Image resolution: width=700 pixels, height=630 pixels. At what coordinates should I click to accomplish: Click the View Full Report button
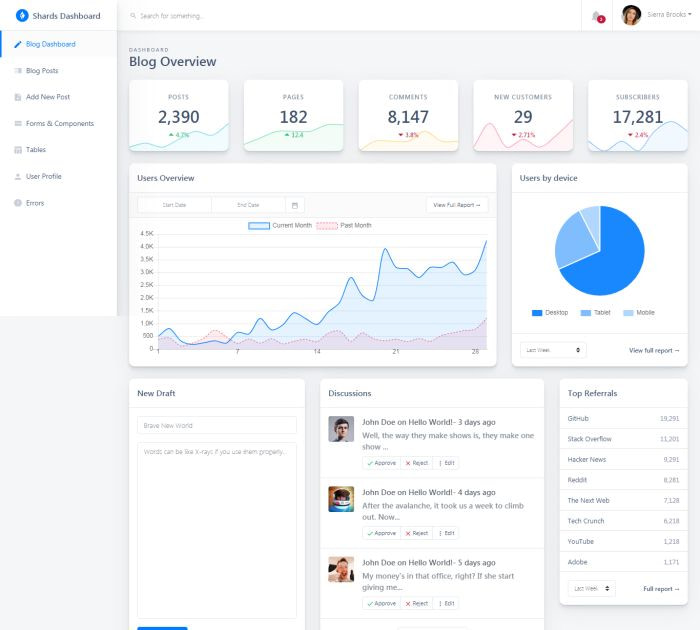(x=457, y=205)
